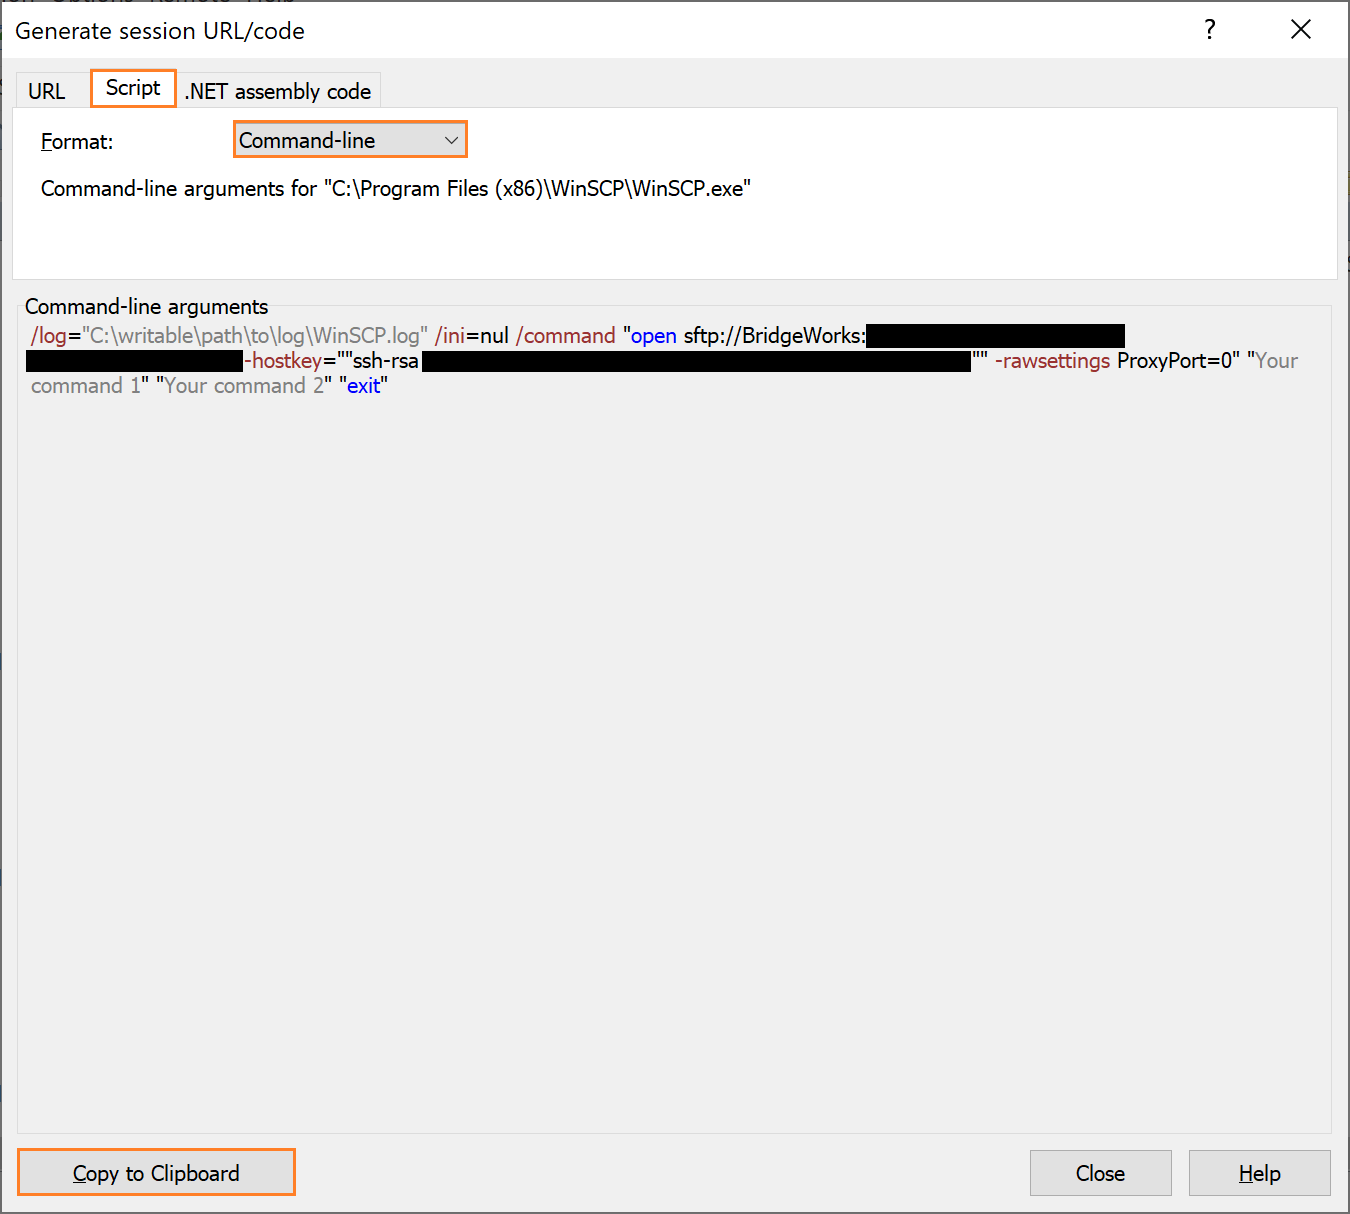Click the 'sftp://BridgeWorks:' text

click(775, 336)
